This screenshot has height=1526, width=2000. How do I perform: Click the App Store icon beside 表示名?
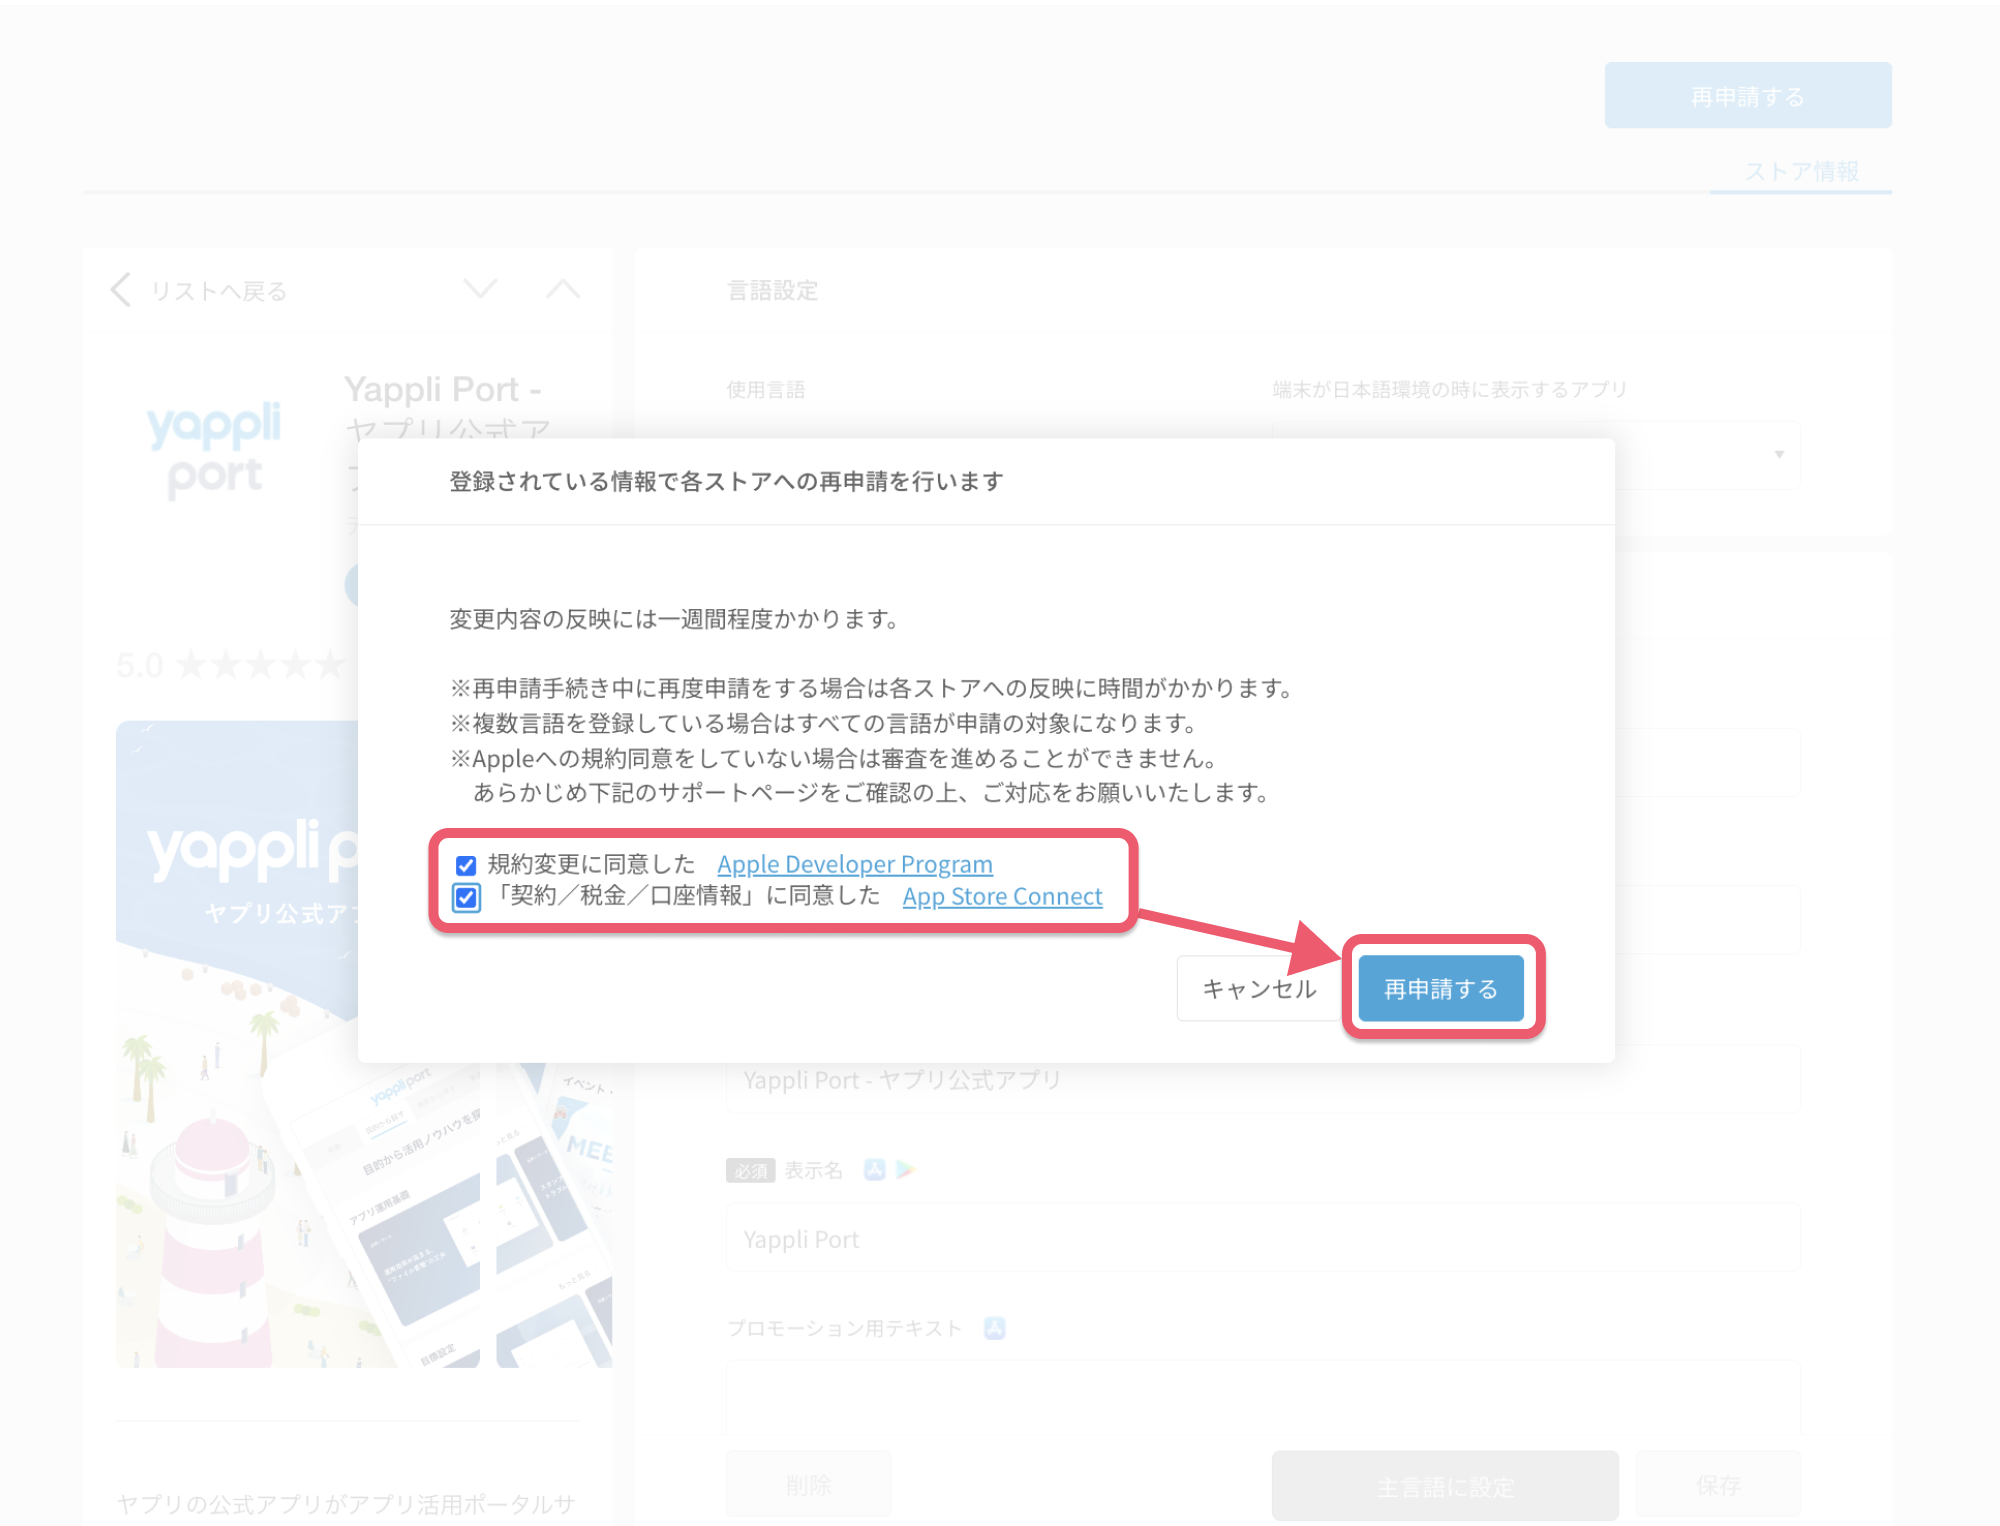875,1170
